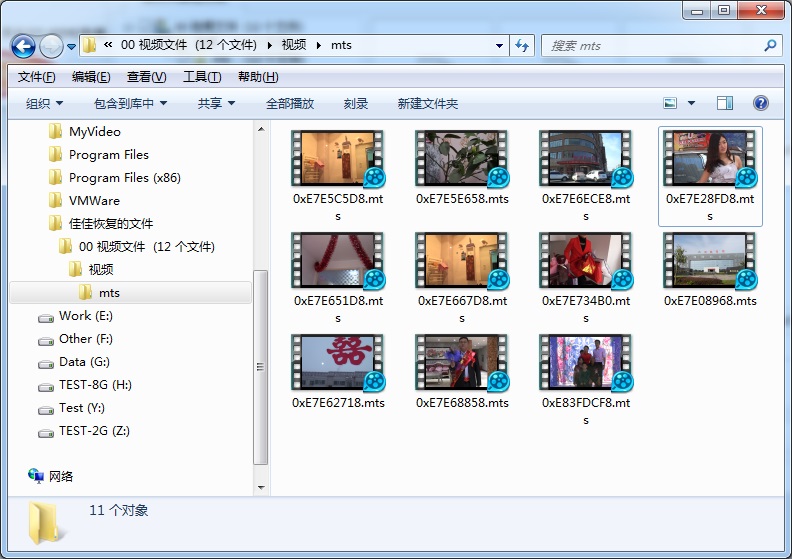Click the 全部播放 button
792x559 pixels.
(290, 103)
